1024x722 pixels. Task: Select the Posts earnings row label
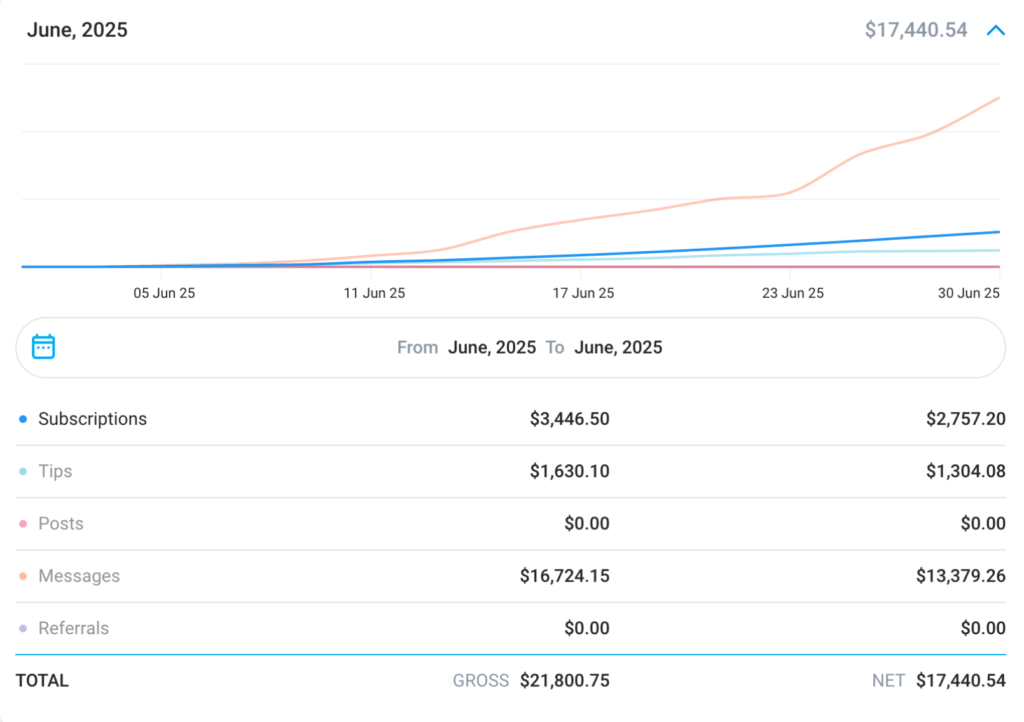(61, 524)
